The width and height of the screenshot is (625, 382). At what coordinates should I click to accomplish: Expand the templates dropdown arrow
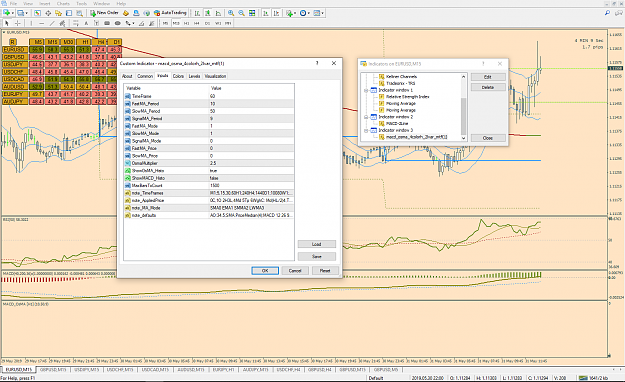322,13
